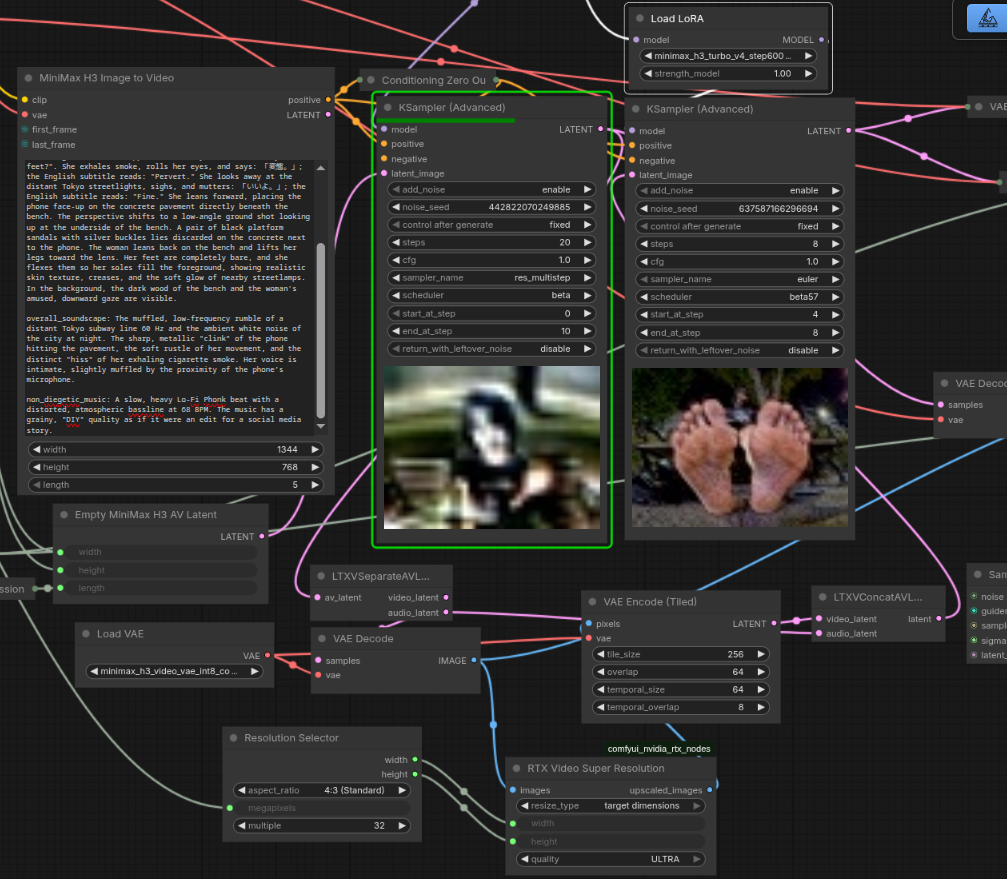Click prompt scrollbar up arrow

pyautogui.click(x=320, y=168)
